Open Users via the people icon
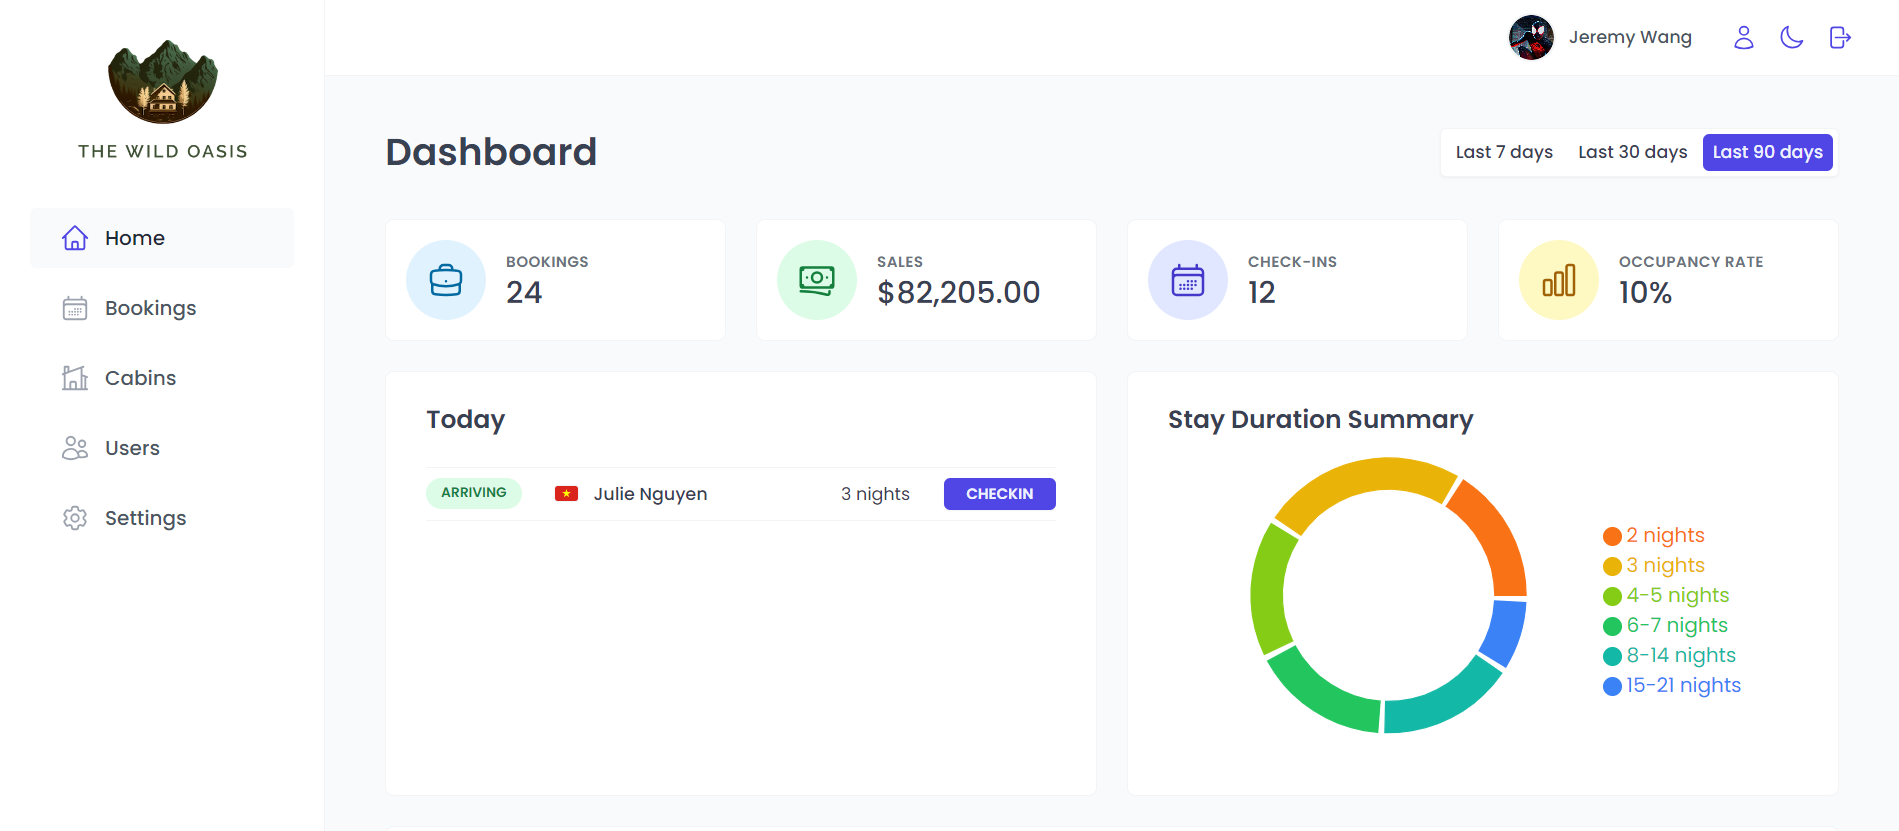This screenshot has width=1899, height=831. pyautogui.click(x=75, y=448)
